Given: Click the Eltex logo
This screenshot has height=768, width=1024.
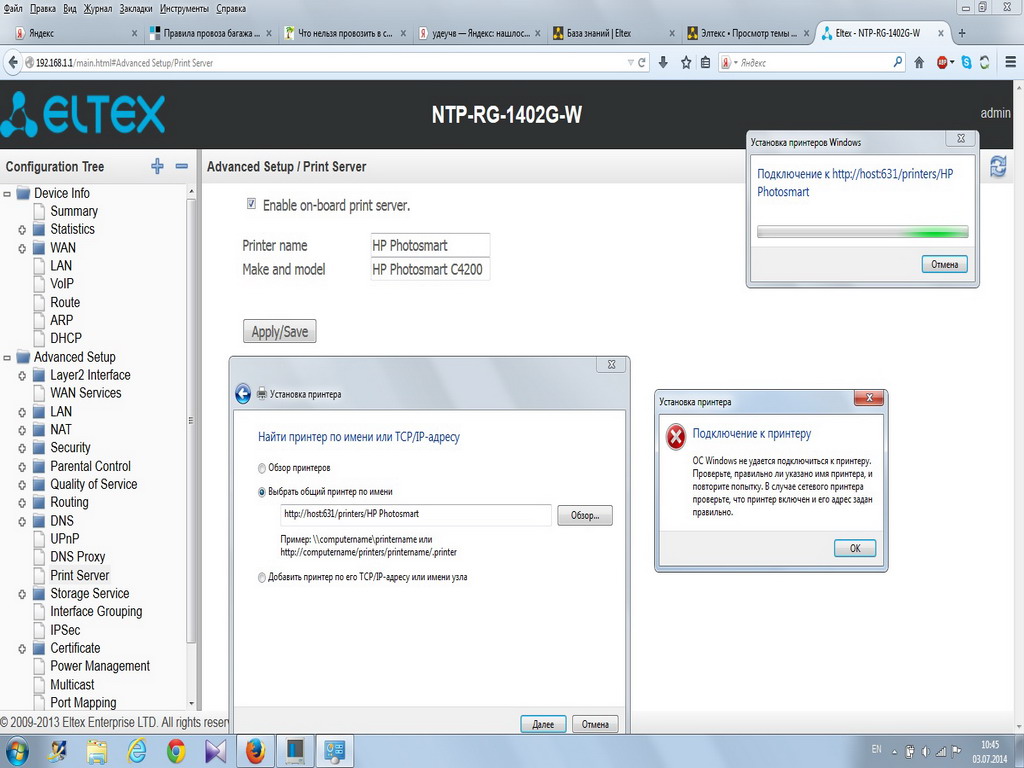Looking at the screenshot, I should point(83,114).
